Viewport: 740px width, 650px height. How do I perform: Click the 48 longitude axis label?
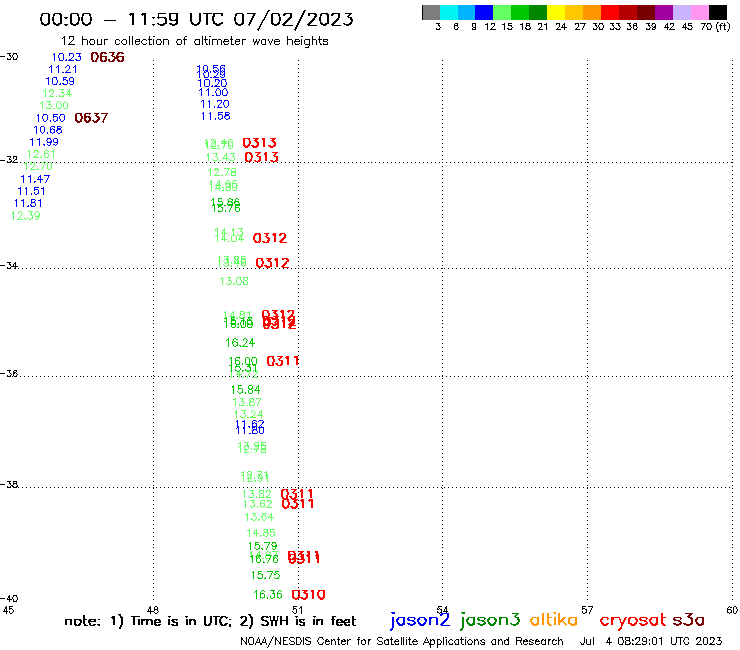tap(153, 610)
